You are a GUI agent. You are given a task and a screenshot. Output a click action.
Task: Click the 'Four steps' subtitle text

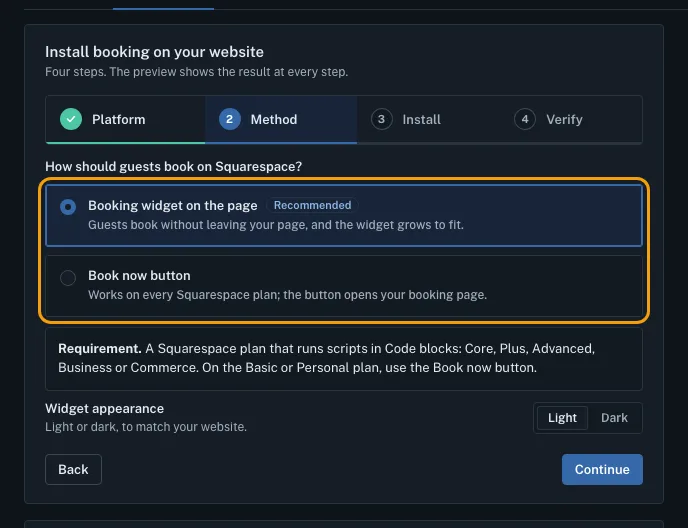197,72
